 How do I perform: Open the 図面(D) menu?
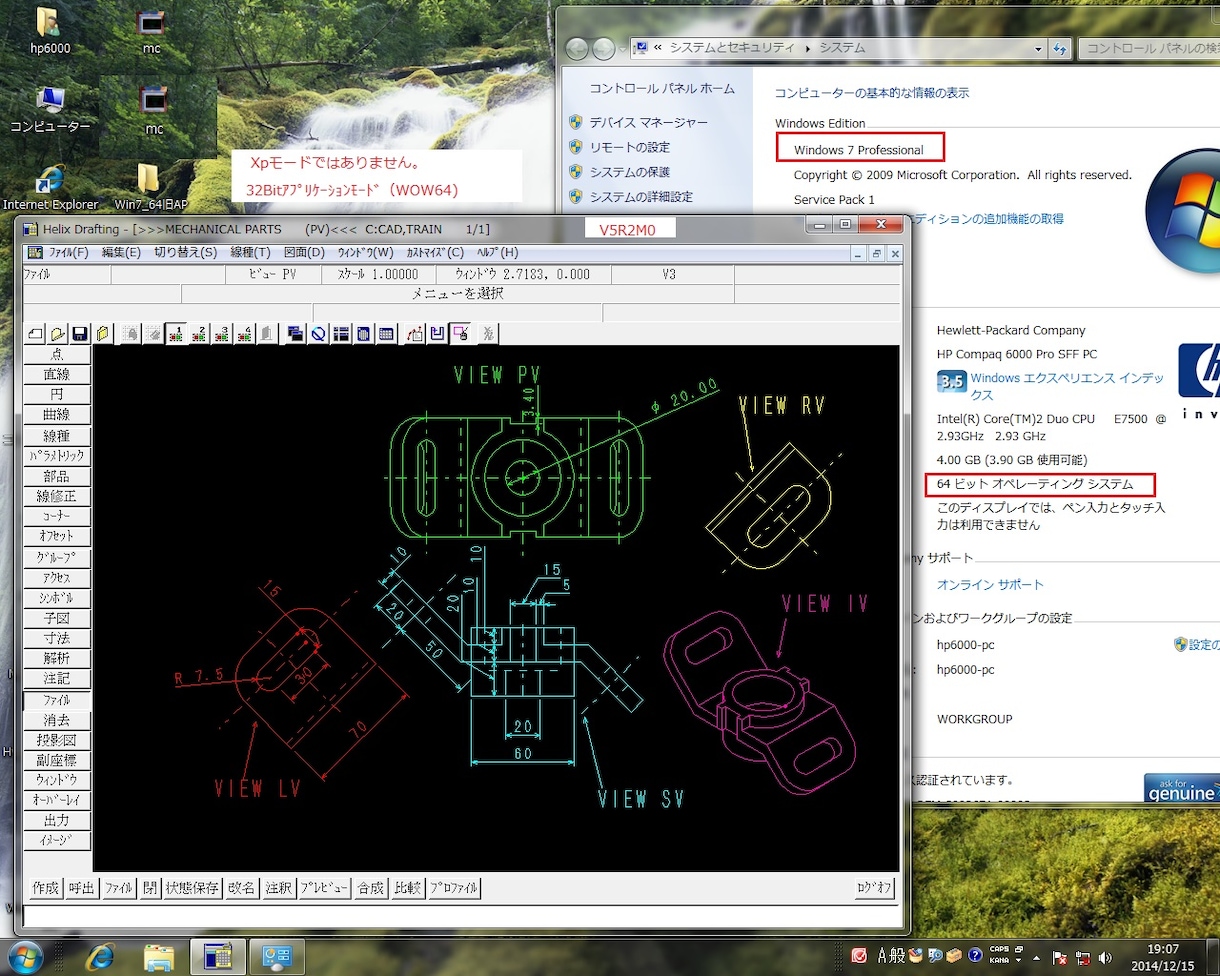304,253
